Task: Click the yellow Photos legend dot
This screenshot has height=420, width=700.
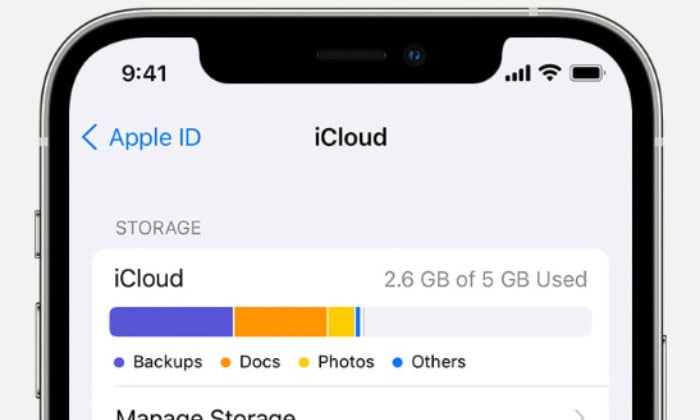Action: point(304,362)
